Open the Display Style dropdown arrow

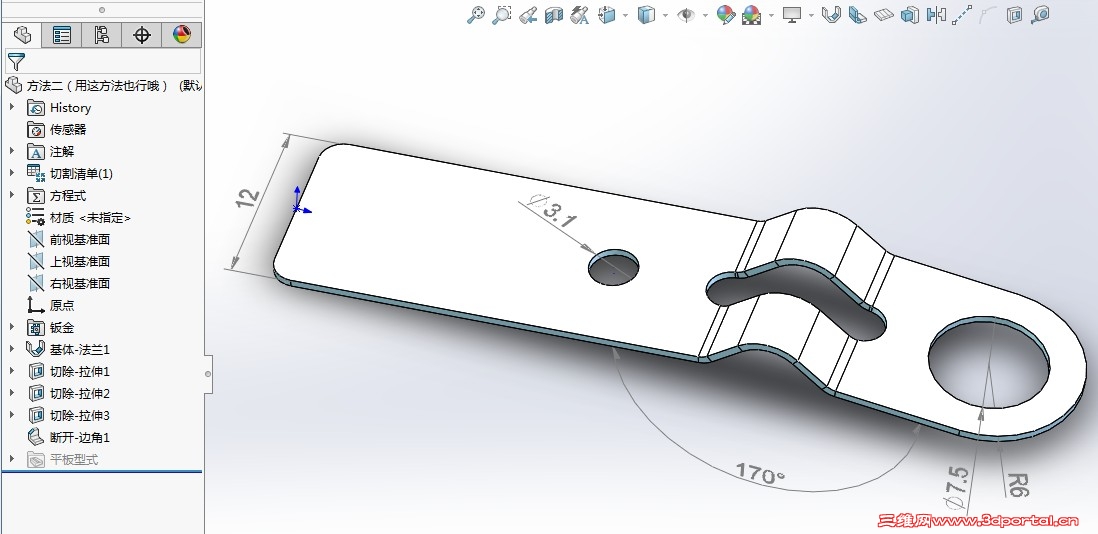[665, 15]
